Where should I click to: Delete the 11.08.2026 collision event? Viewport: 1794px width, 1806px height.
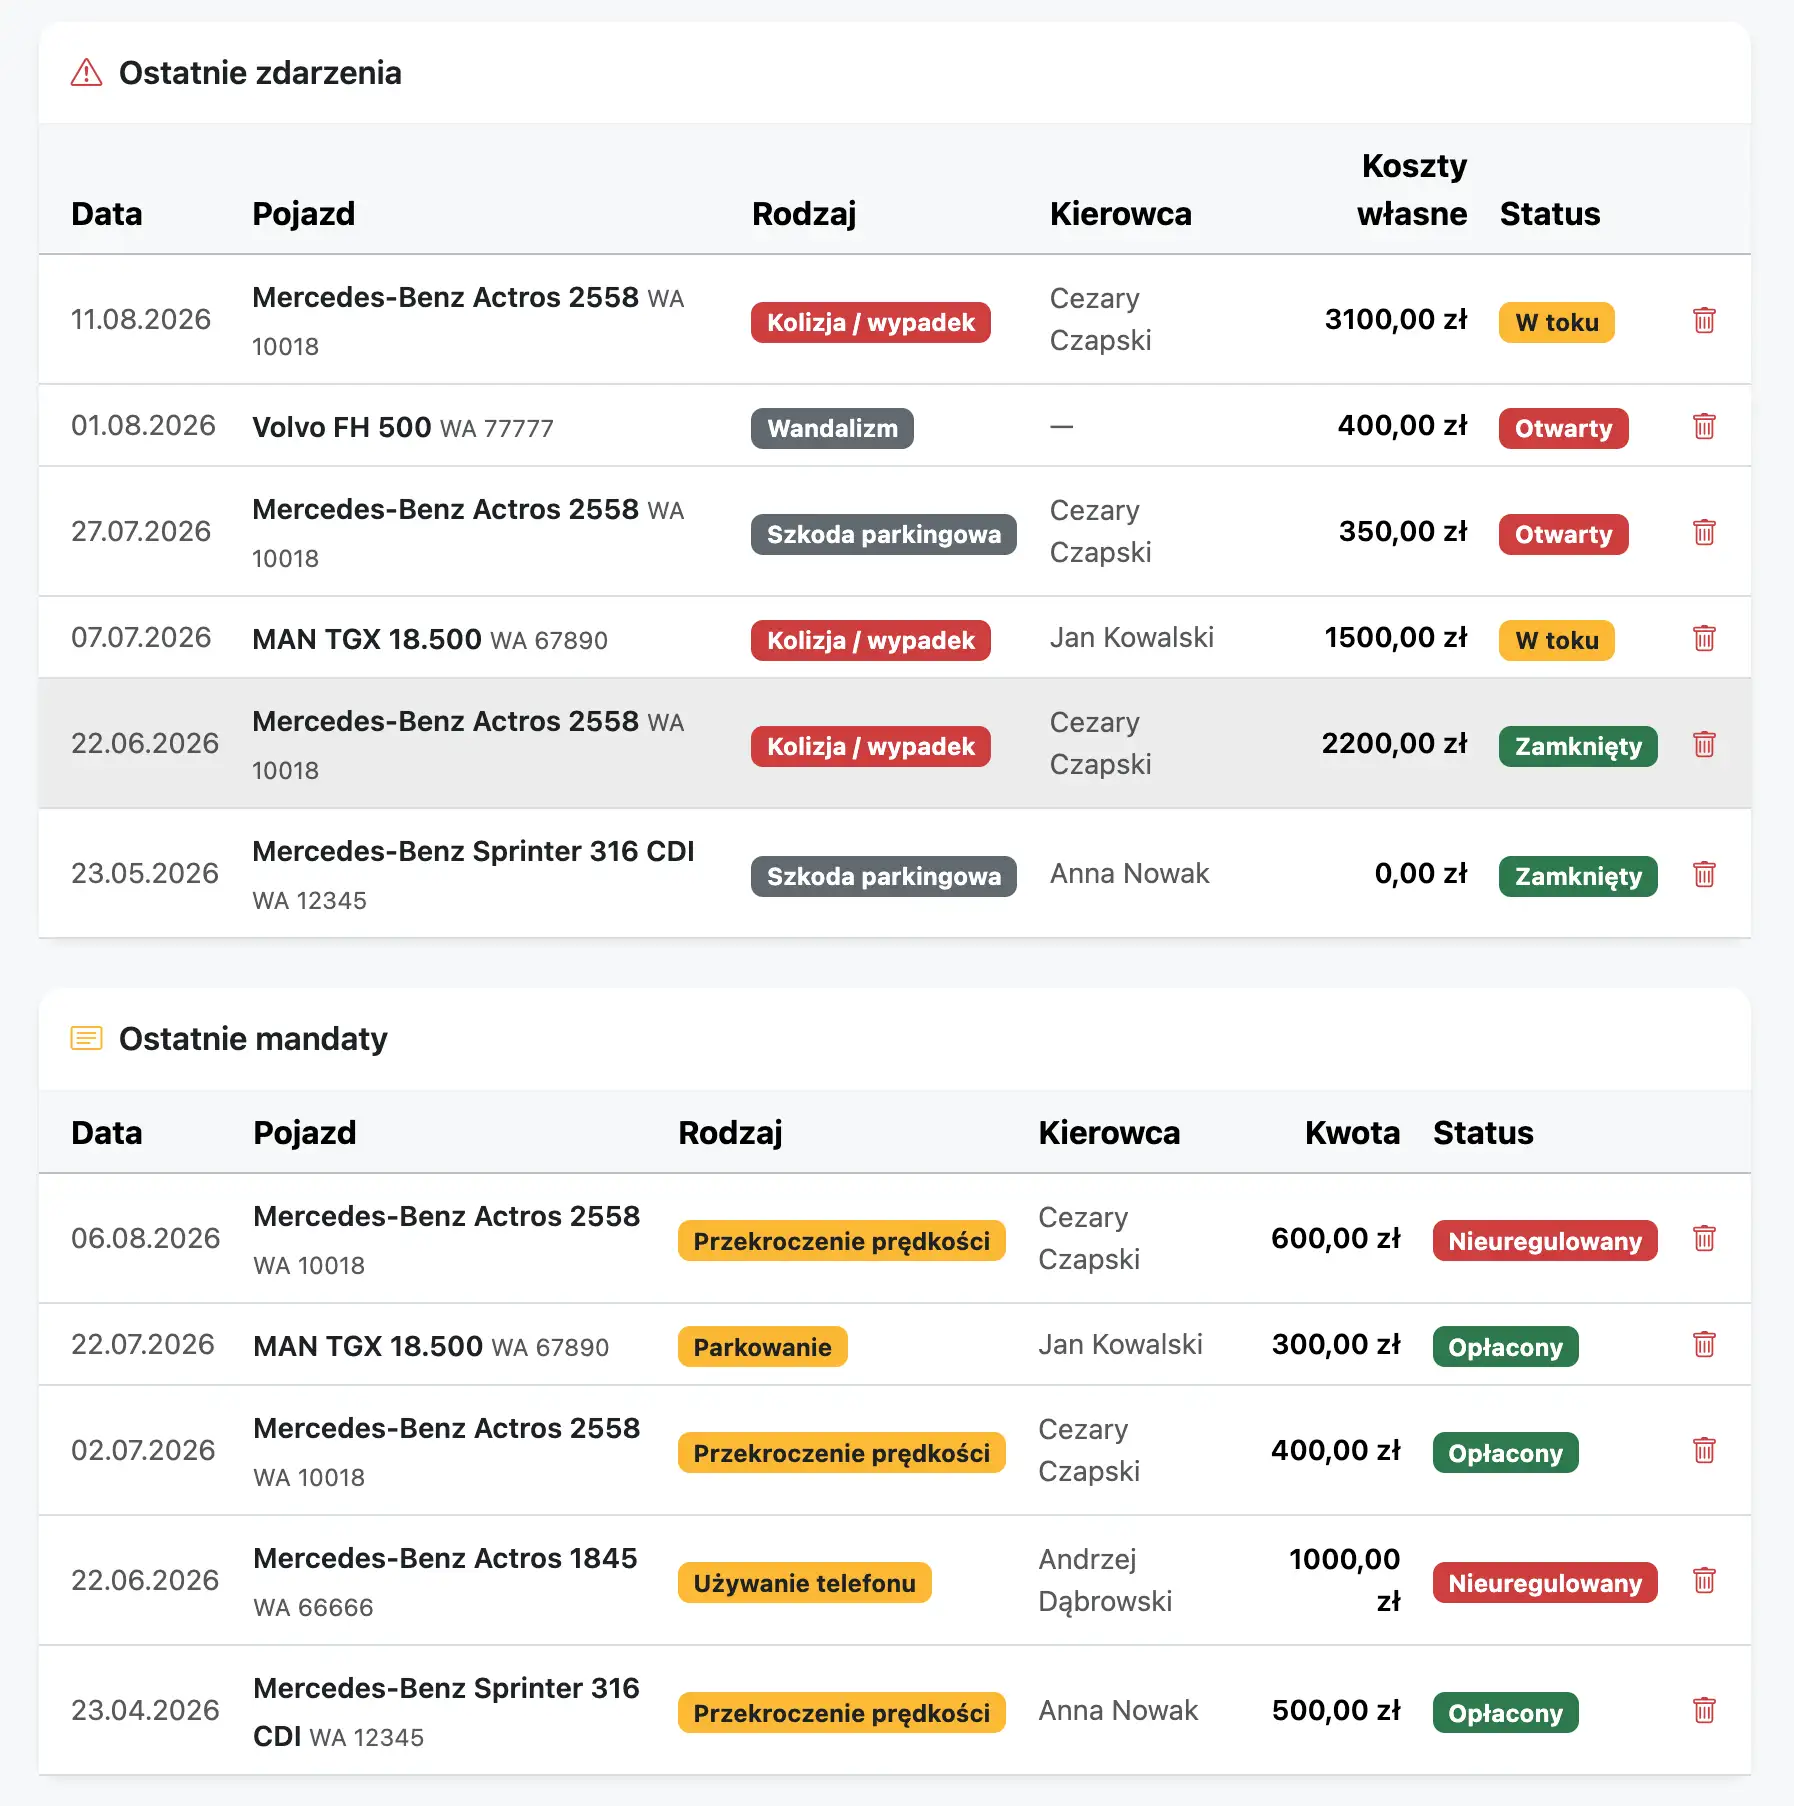(1704, 320)
